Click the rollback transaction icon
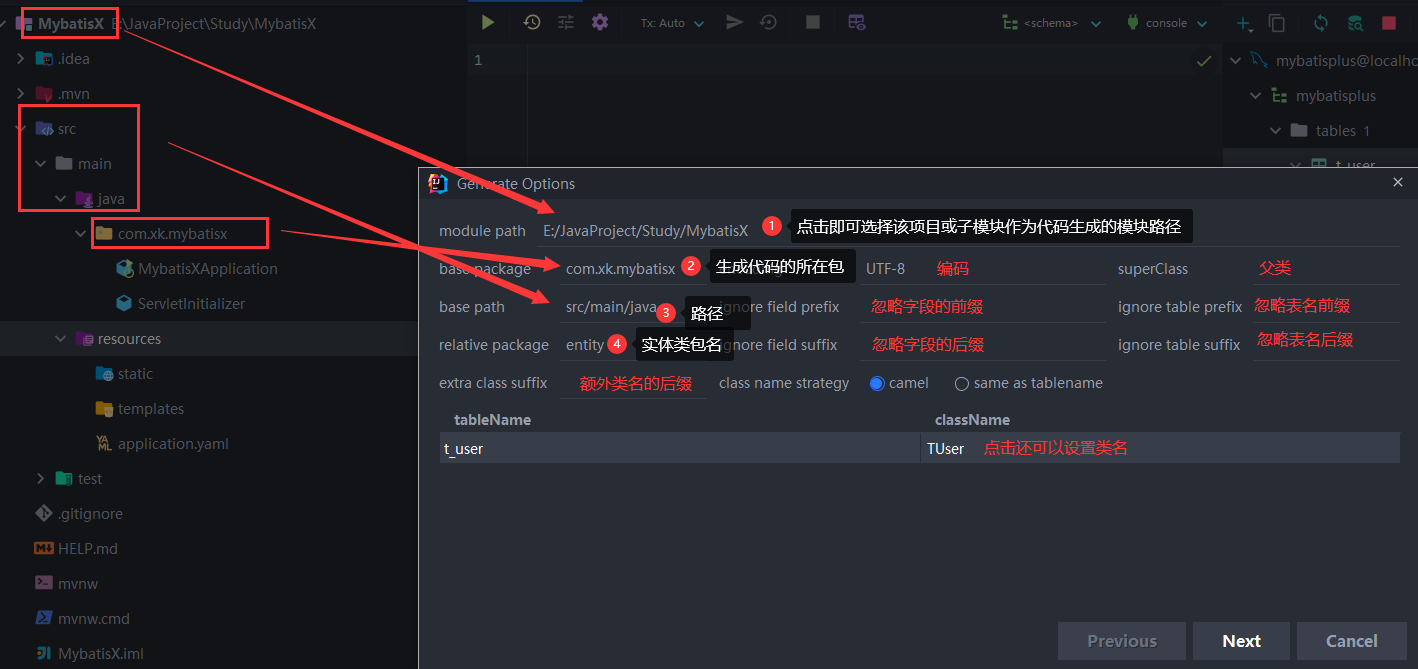This screenshot has width=1418, height=669. tap(769, 22)
